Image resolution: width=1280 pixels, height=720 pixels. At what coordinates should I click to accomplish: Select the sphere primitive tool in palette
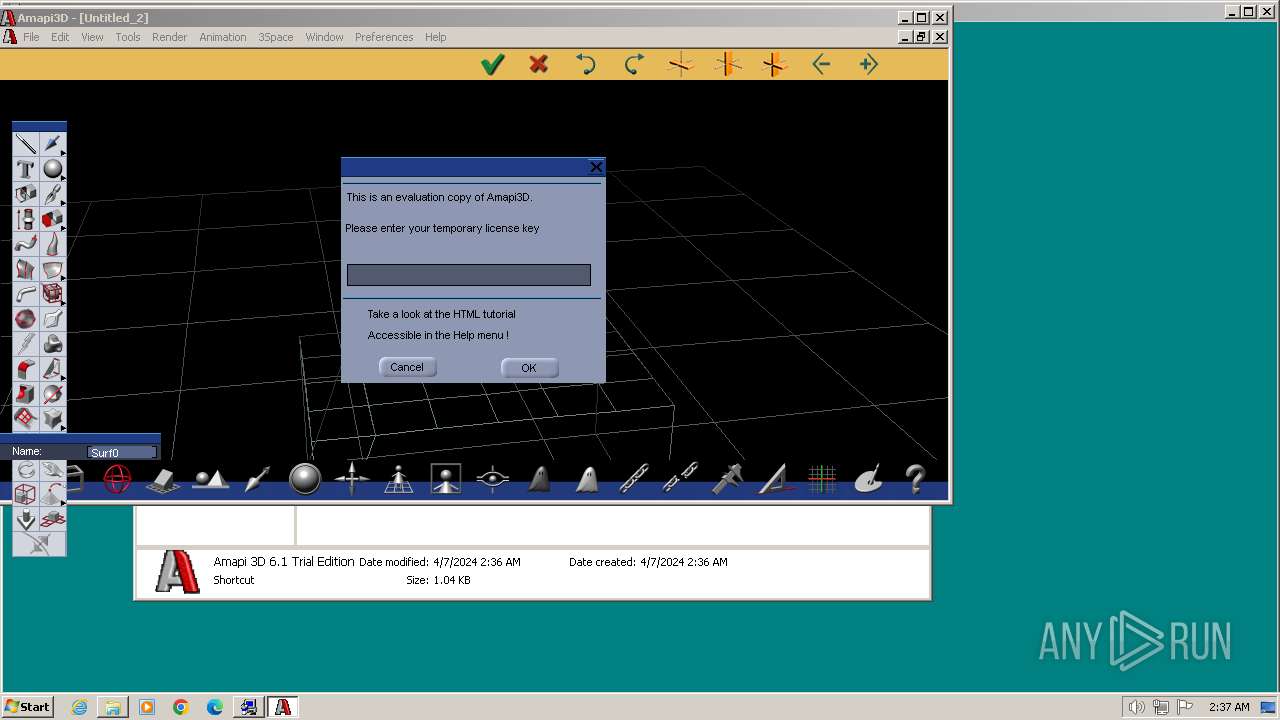pos(52,170)
